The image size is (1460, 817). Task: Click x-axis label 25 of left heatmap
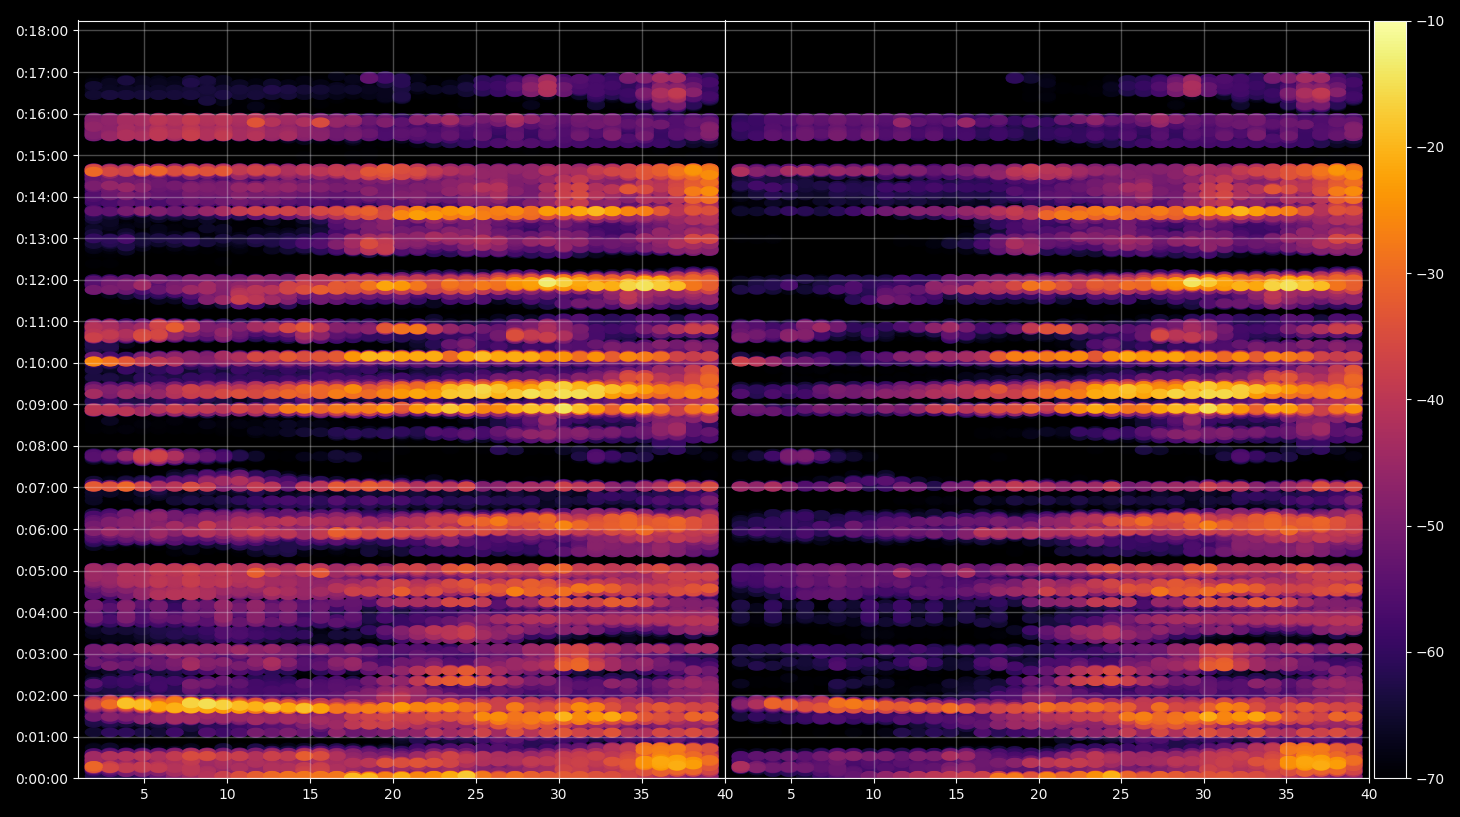click(475, 795)
